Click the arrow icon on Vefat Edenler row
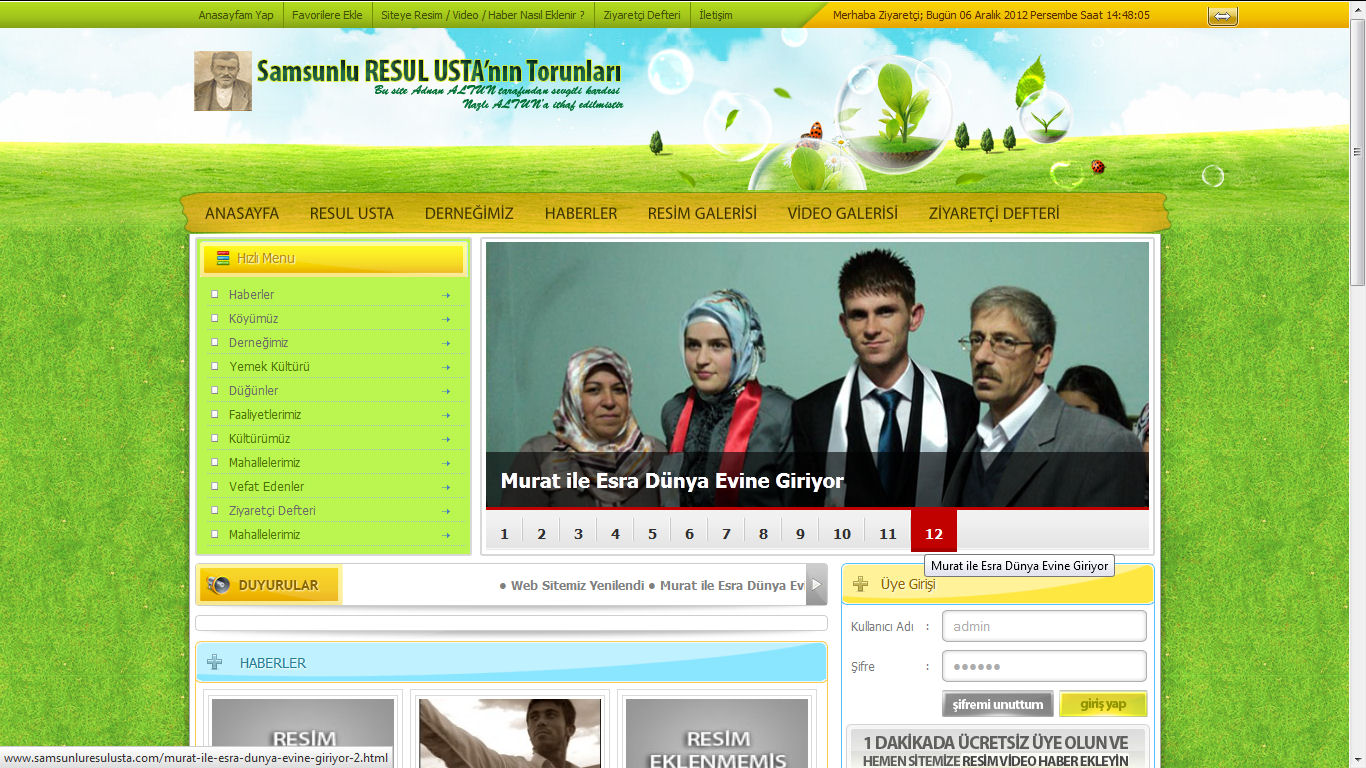The height and width of the screenshot is (768, 1366). 446,487
